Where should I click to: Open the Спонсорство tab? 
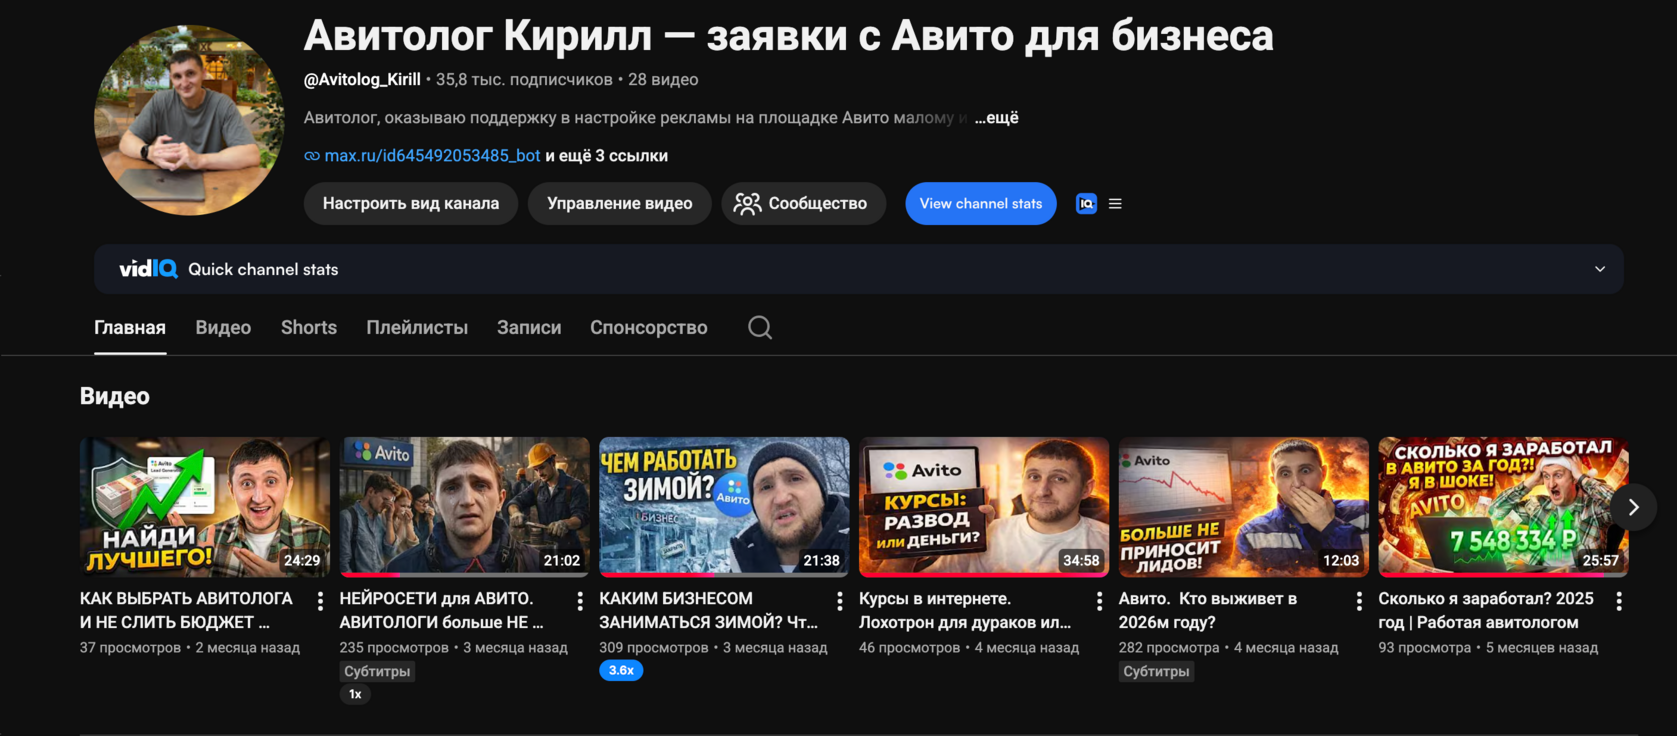pyautogui.click(x=649, y=328)
